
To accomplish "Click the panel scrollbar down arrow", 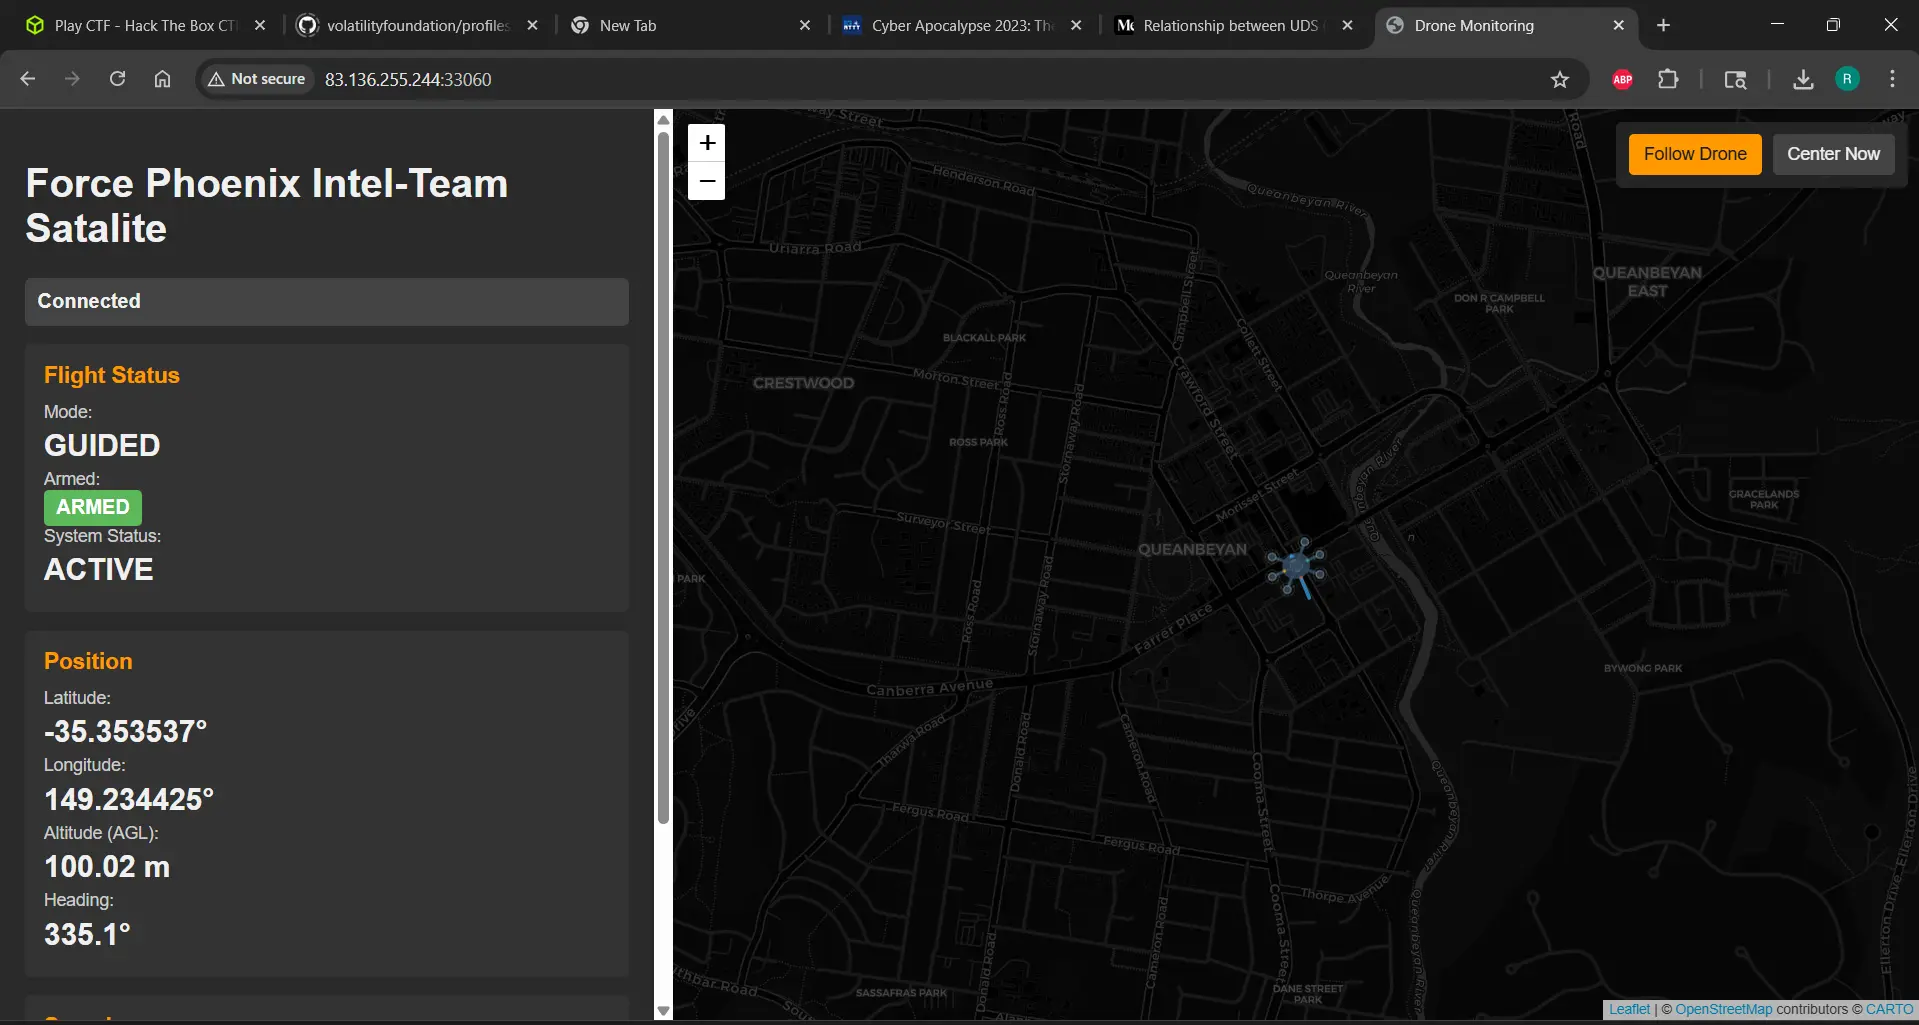I will click(663, 1012).
